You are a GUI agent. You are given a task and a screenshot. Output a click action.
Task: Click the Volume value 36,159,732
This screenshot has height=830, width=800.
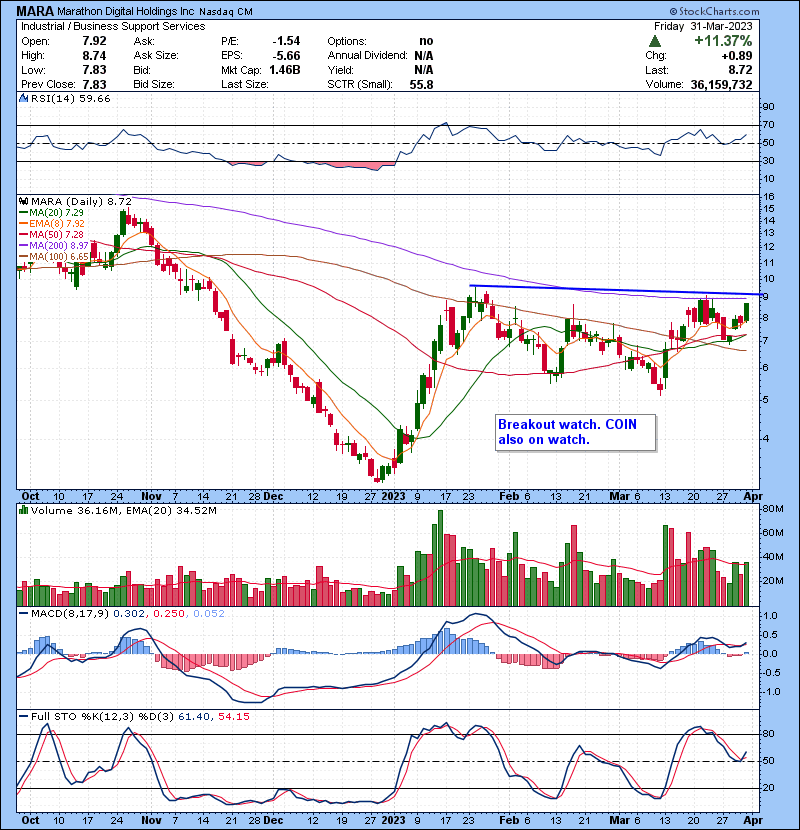[721, 84]
